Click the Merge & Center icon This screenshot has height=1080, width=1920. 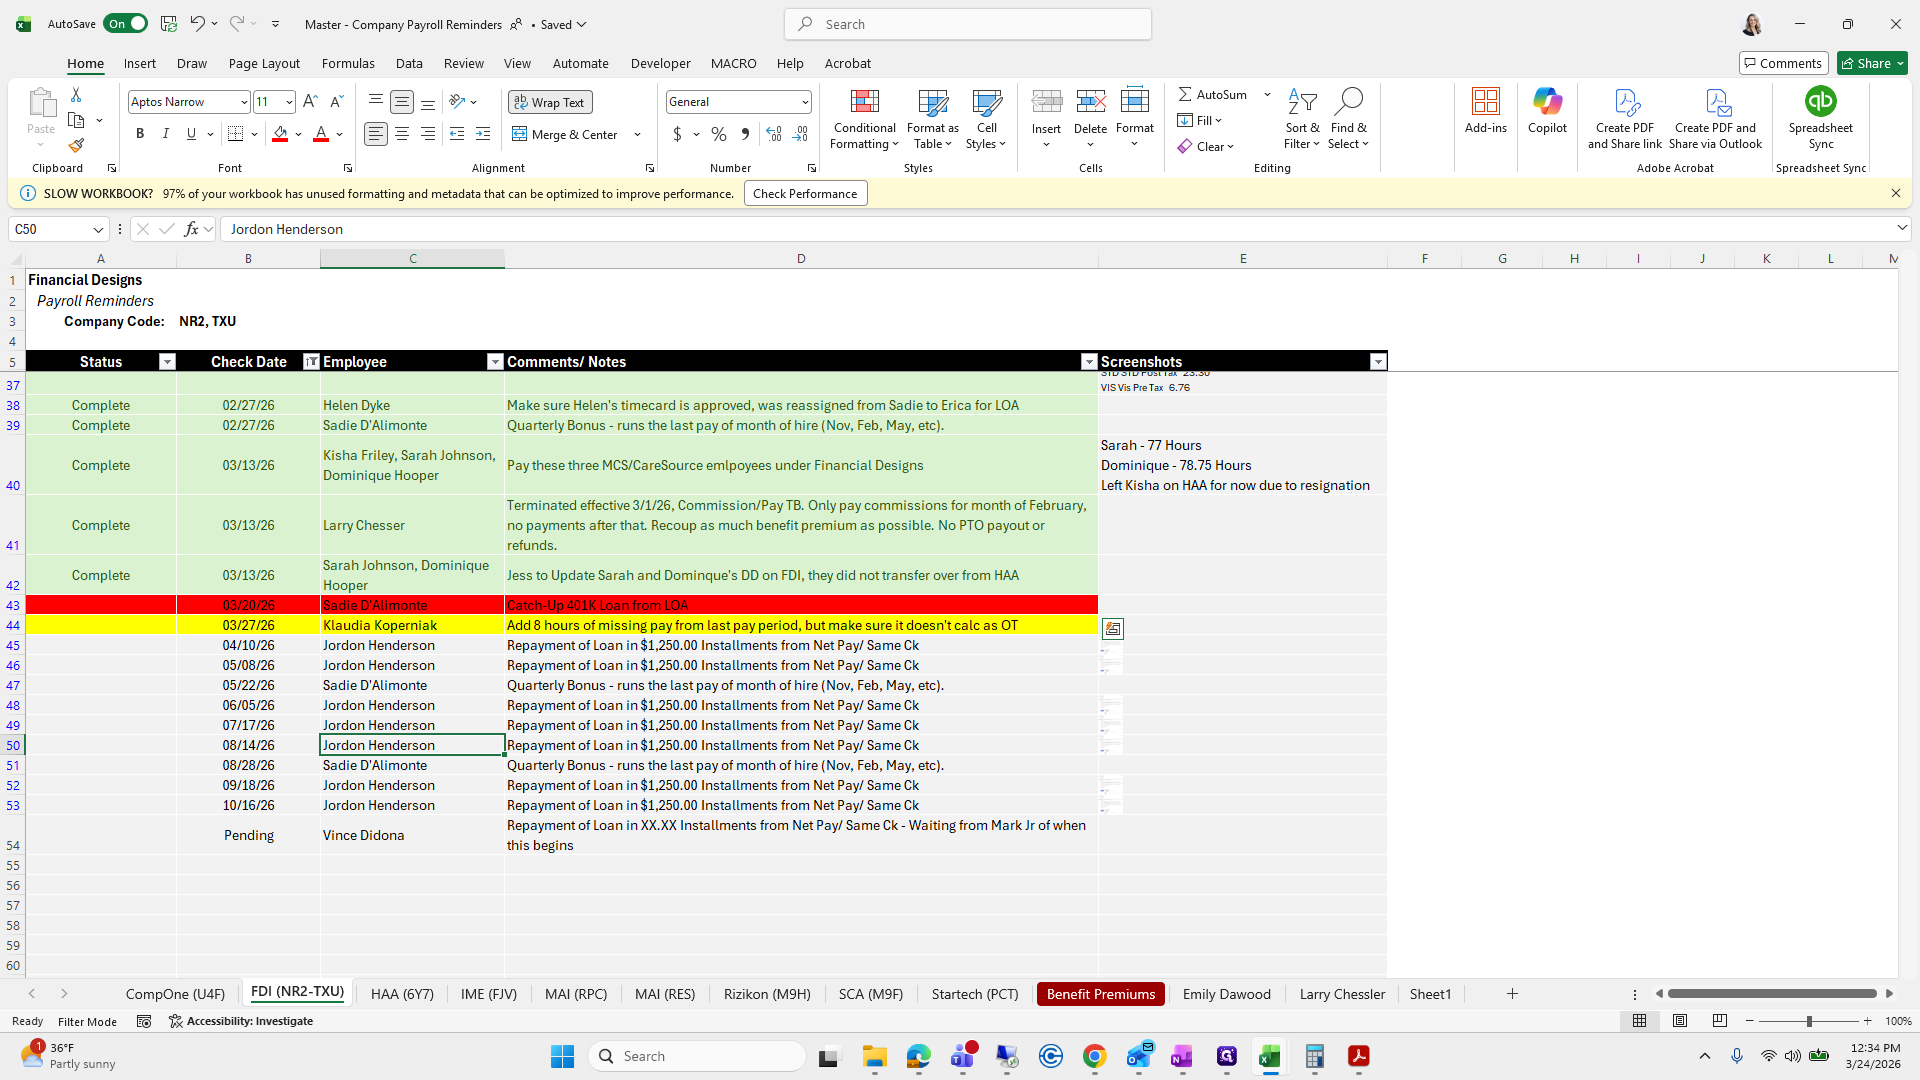pos(520,134)
